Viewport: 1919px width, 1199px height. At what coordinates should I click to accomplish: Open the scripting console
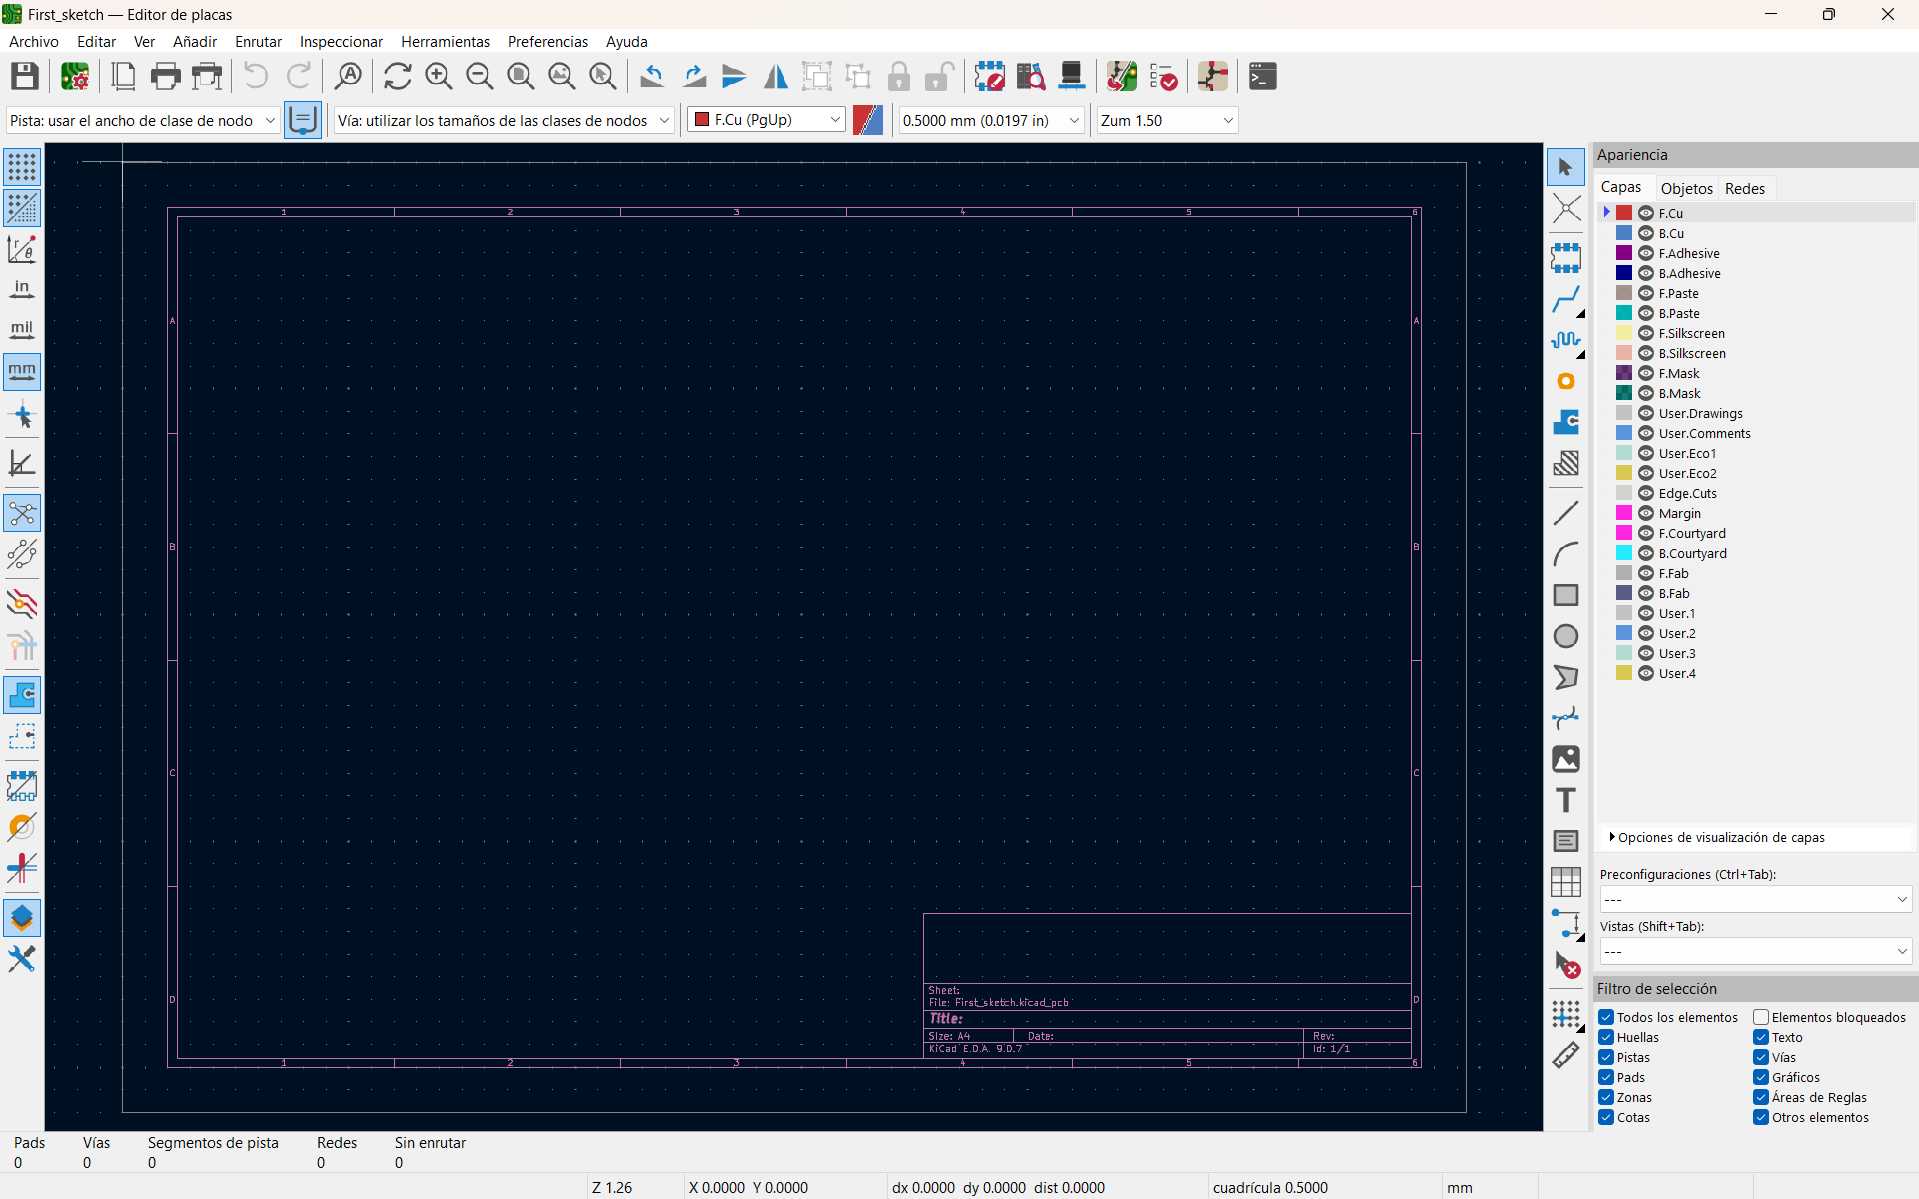coord(1262,76)
